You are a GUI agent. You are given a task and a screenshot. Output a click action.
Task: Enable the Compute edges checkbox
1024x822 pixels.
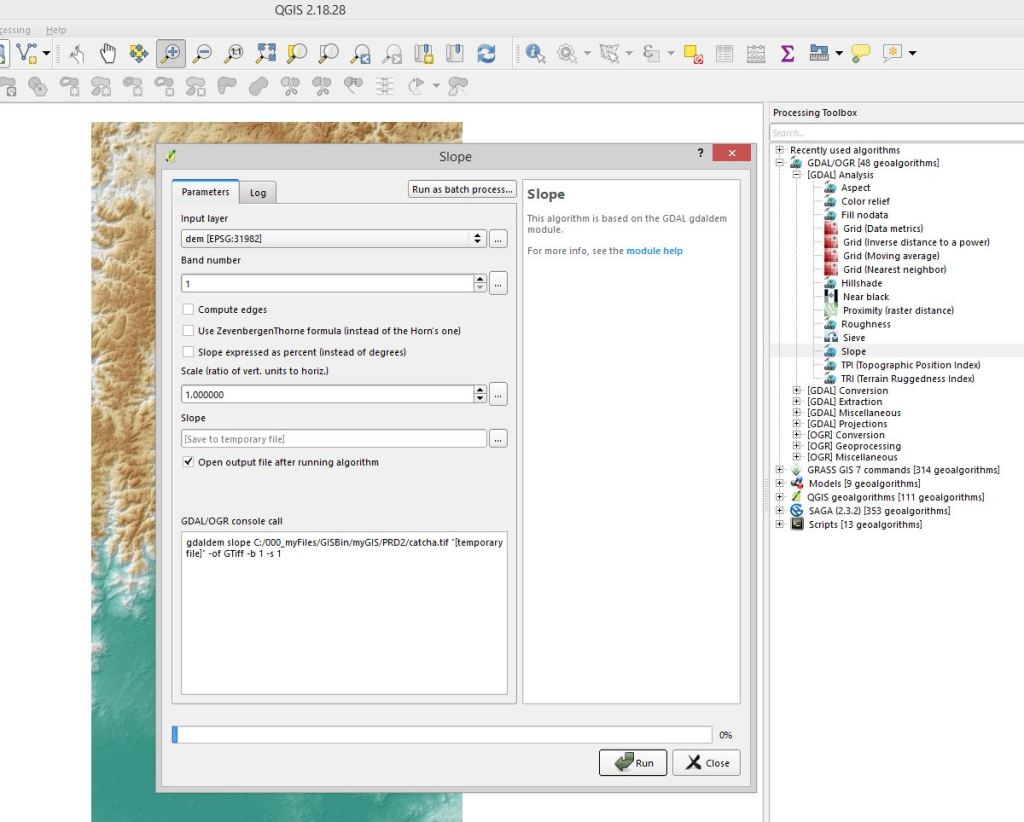188,310
